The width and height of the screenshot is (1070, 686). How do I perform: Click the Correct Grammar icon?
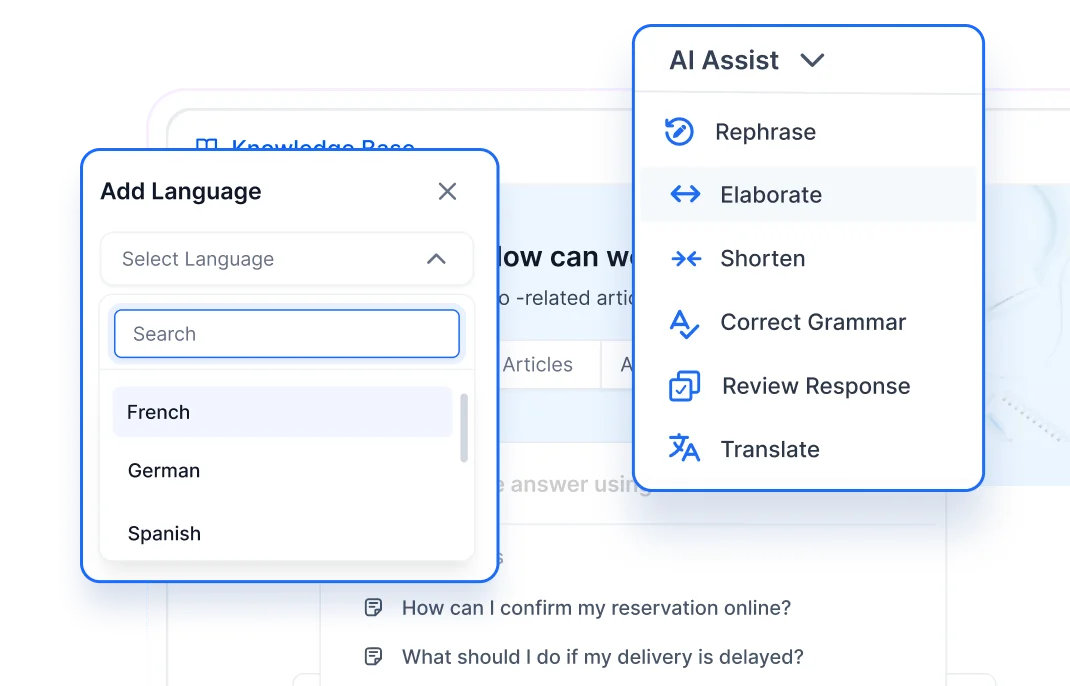coord(683,322)
